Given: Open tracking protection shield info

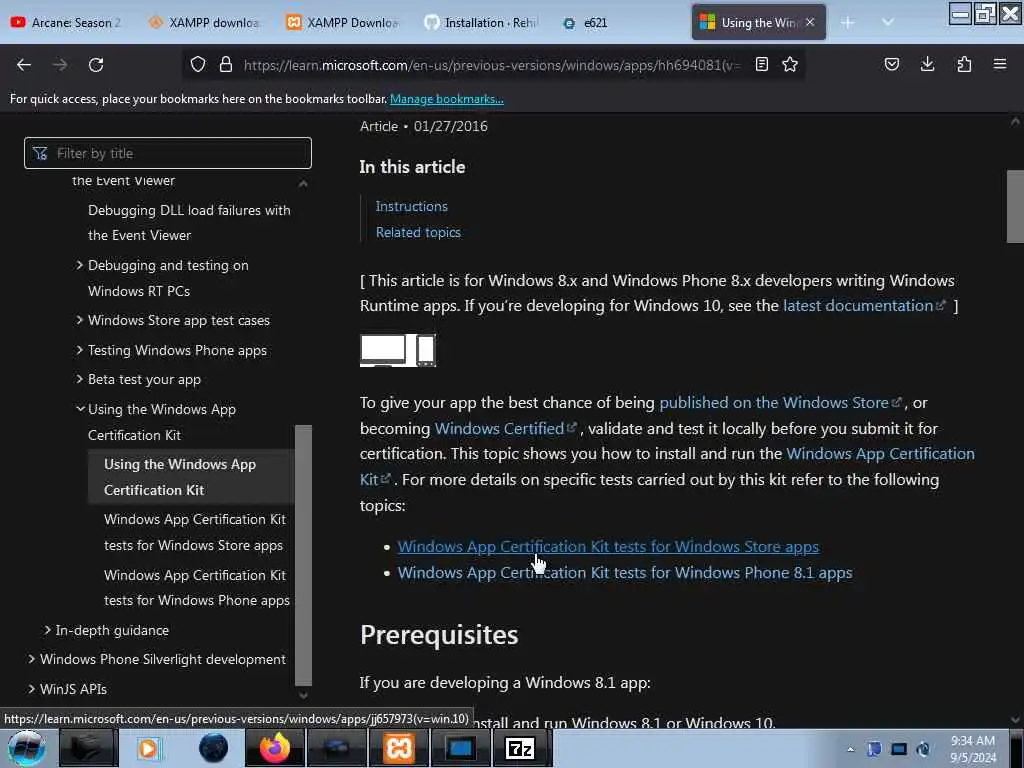Looking at the screenshot, I should point(198,65).
